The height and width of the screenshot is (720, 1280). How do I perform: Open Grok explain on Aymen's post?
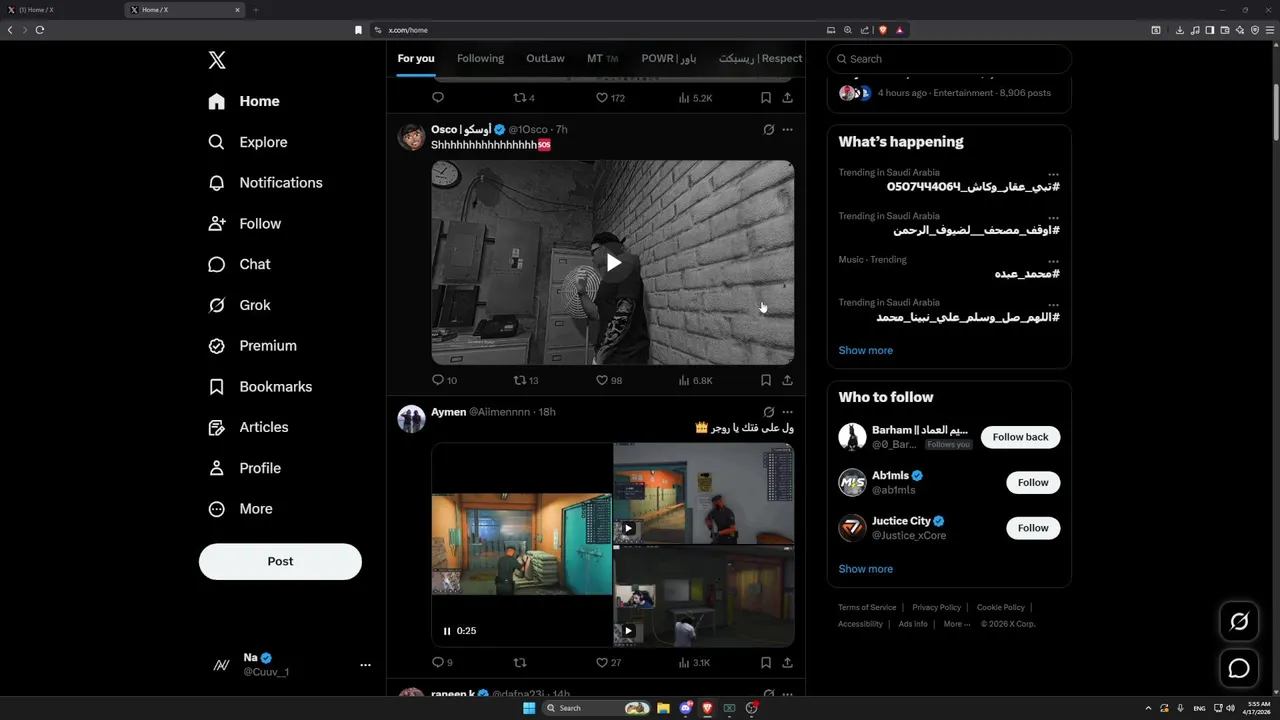(x=768, y=412)
